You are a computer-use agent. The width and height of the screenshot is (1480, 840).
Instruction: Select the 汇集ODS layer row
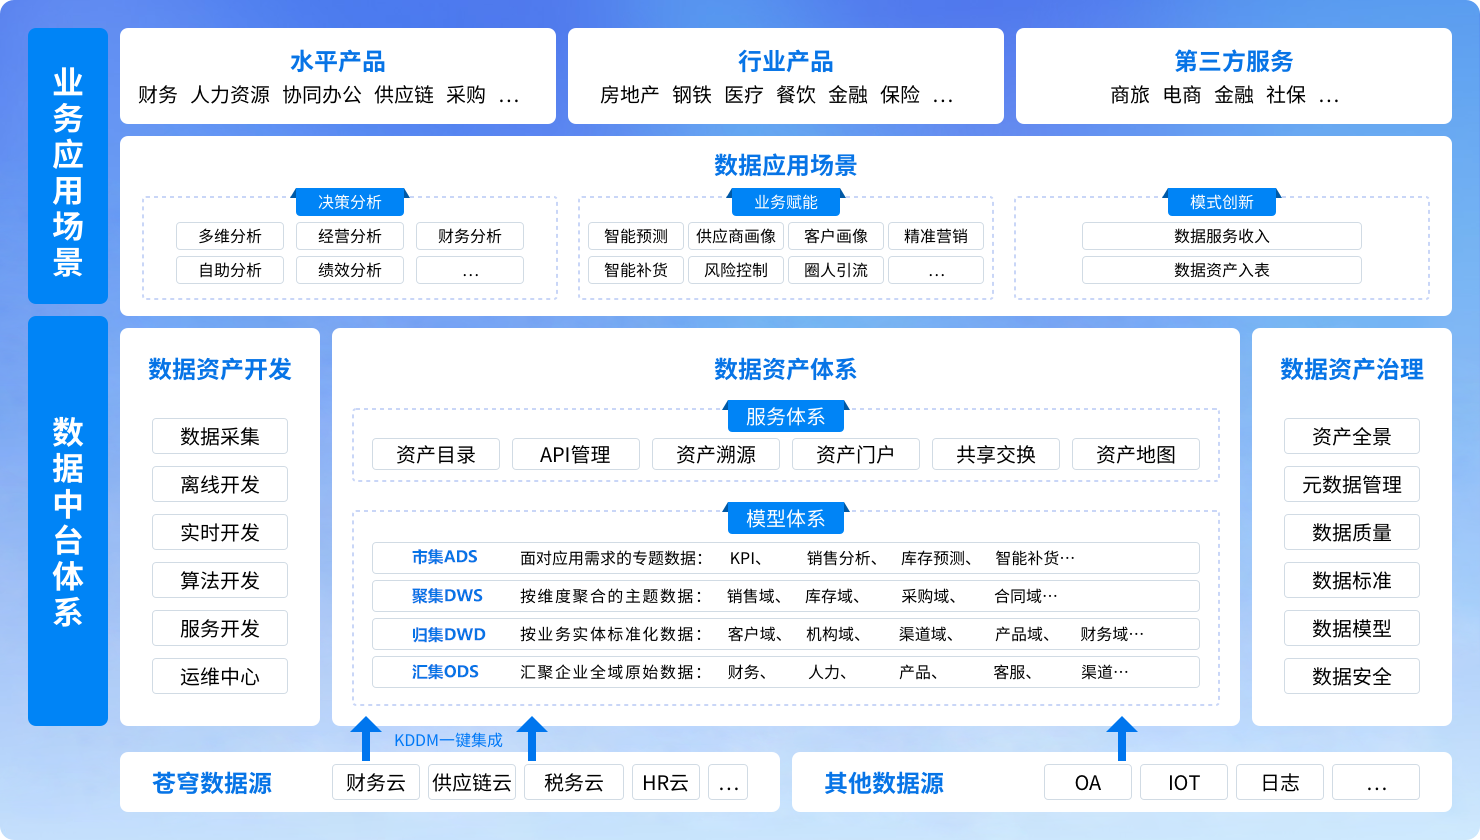[785, 672]
